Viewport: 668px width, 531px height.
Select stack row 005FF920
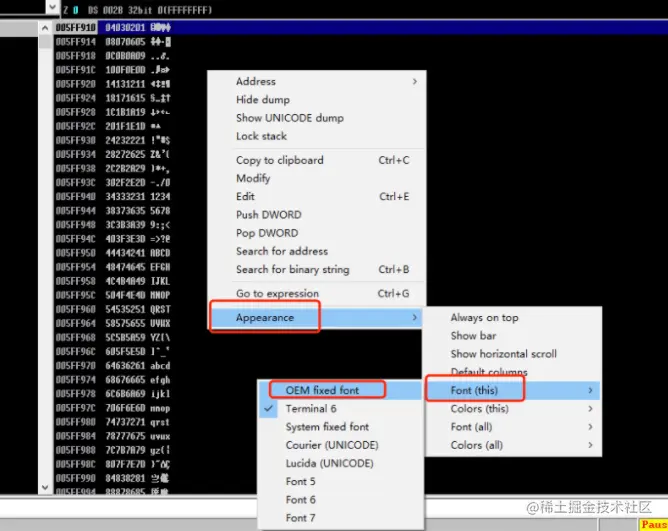tap(113, 84)
